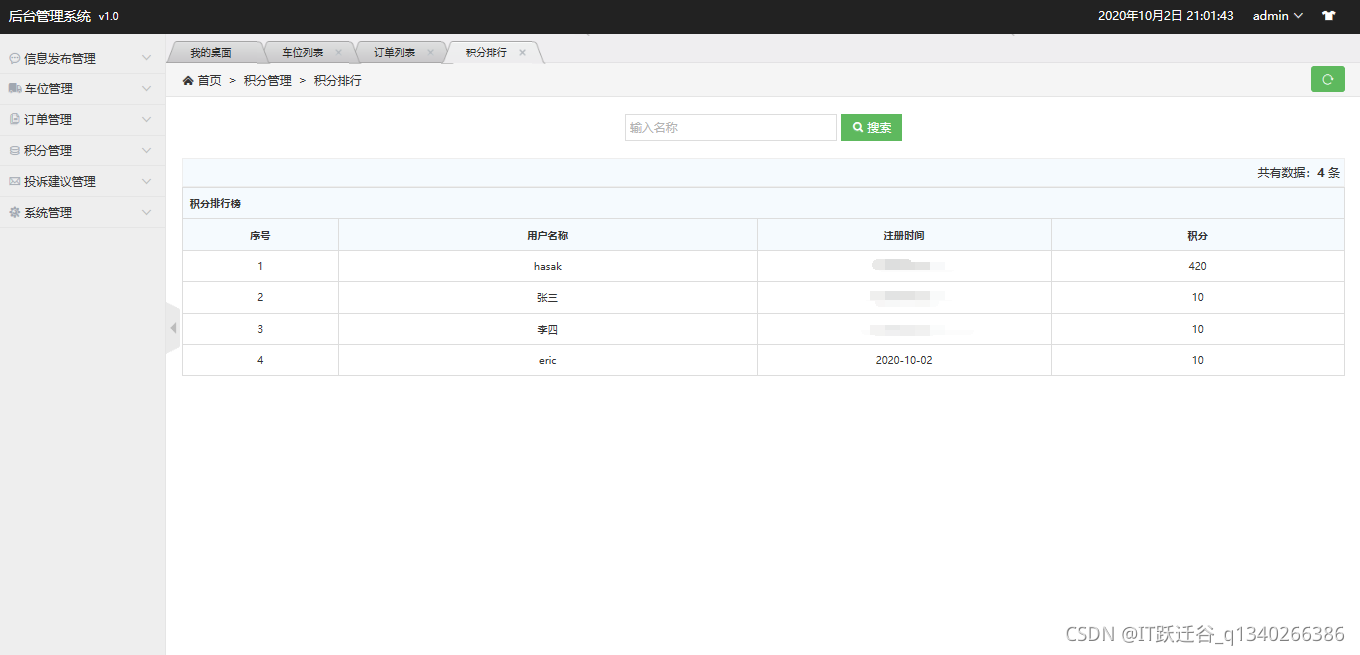The width and height of the screenshot is (1360, 655).
Task: Select the 李四 user name cell
Action: coord(548,329)
